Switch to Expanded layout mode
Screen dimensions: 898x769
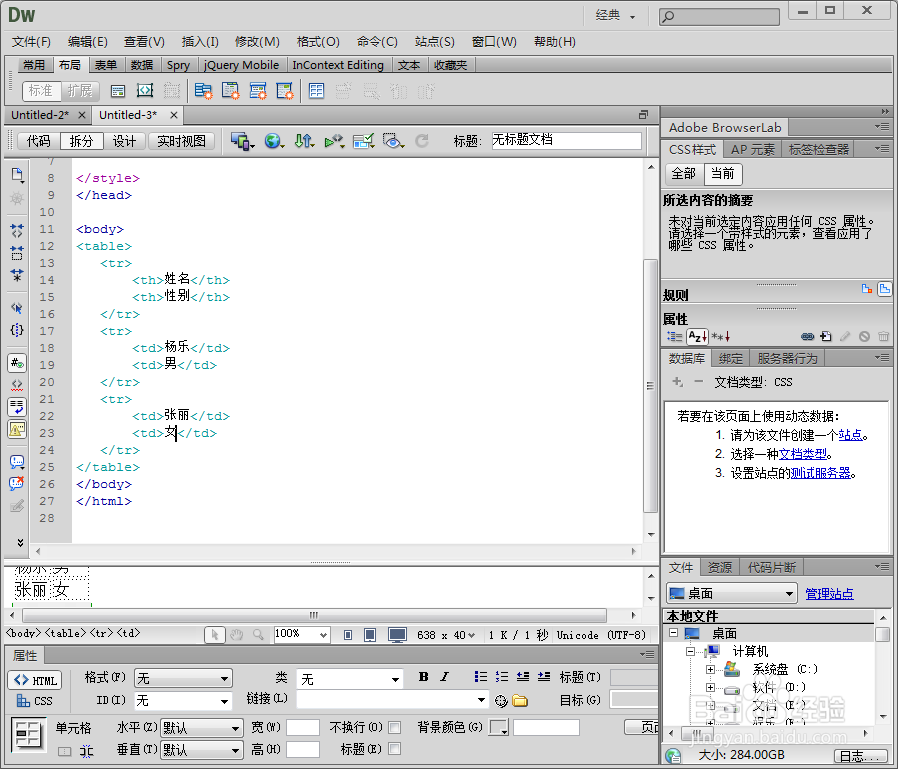click(x=80, y=90)
